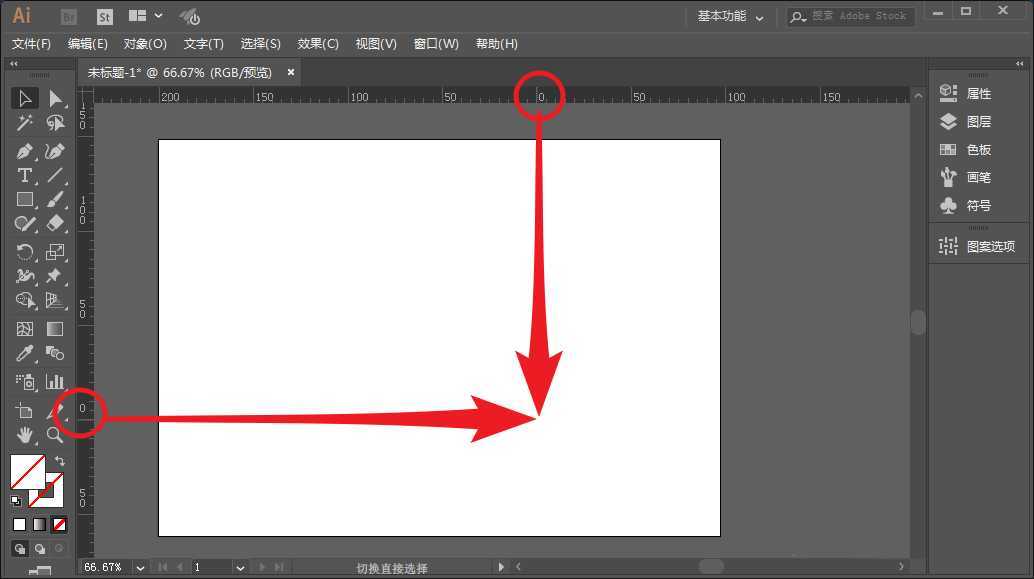Set the None color mode button
Image resolution: width=1034 pixels, height=579 pixels.
pos(60,524)
